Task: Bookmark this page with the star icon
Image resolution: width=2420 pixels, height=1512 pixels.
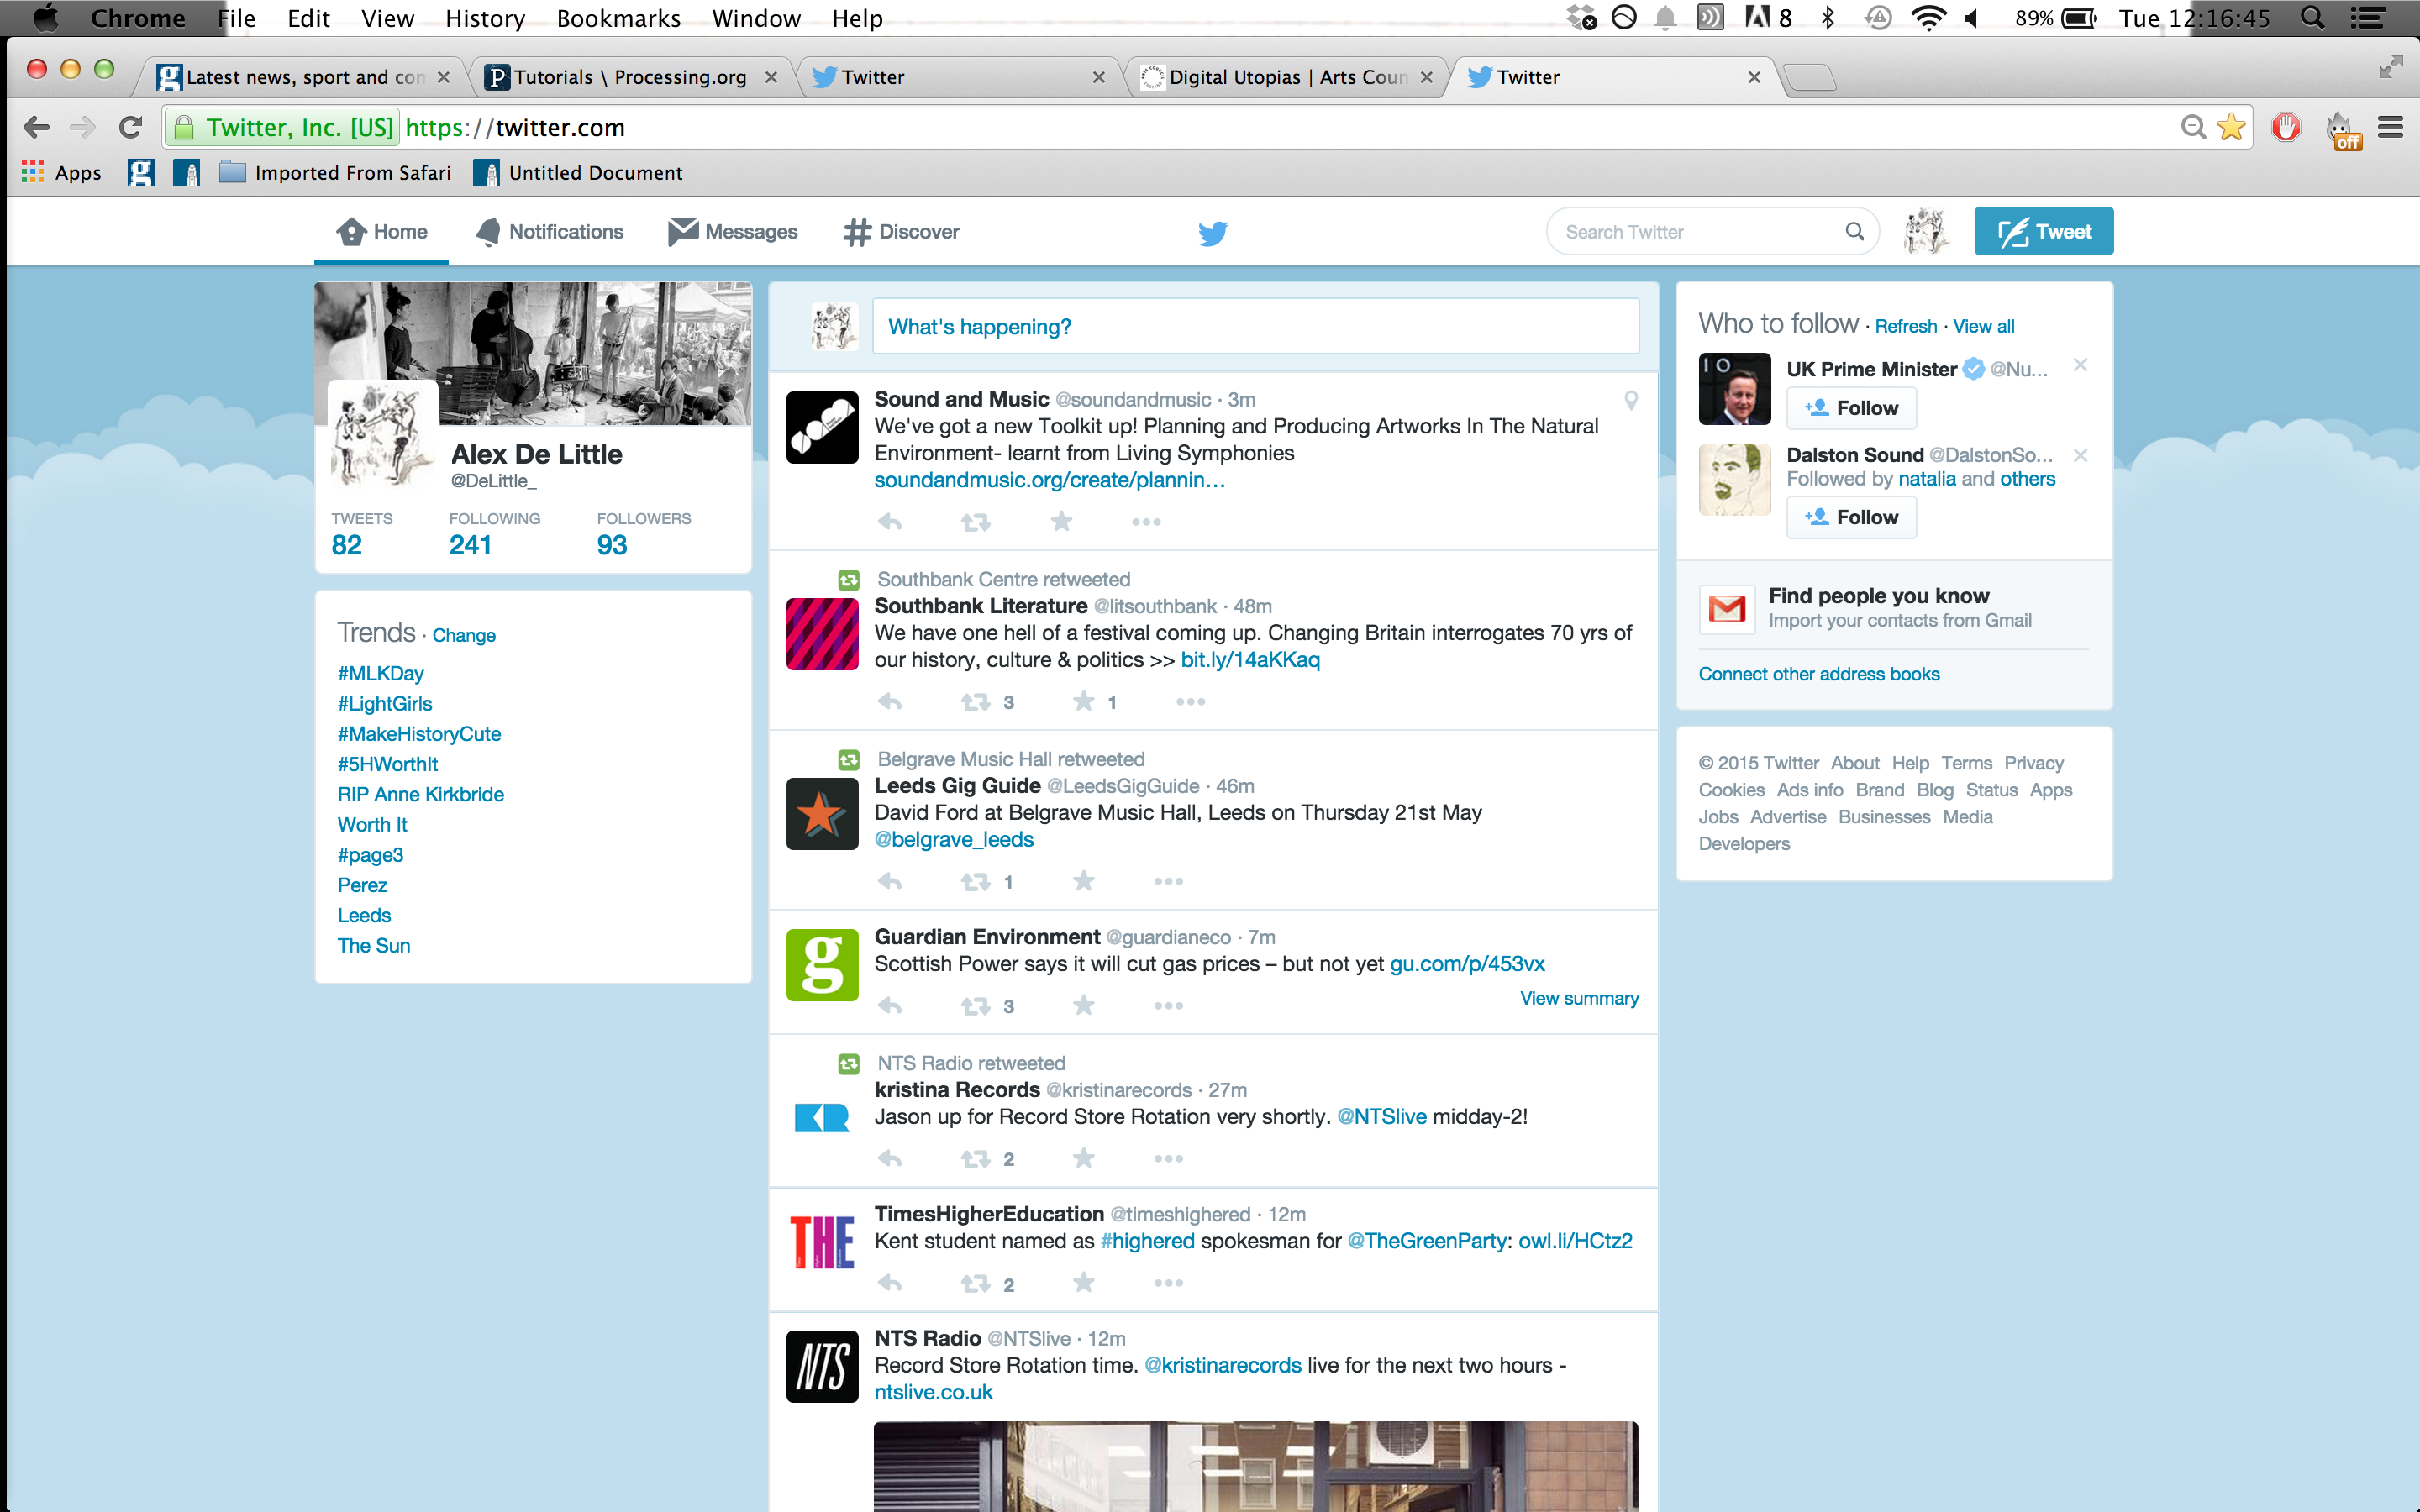Action: (x=2231, y=127)
